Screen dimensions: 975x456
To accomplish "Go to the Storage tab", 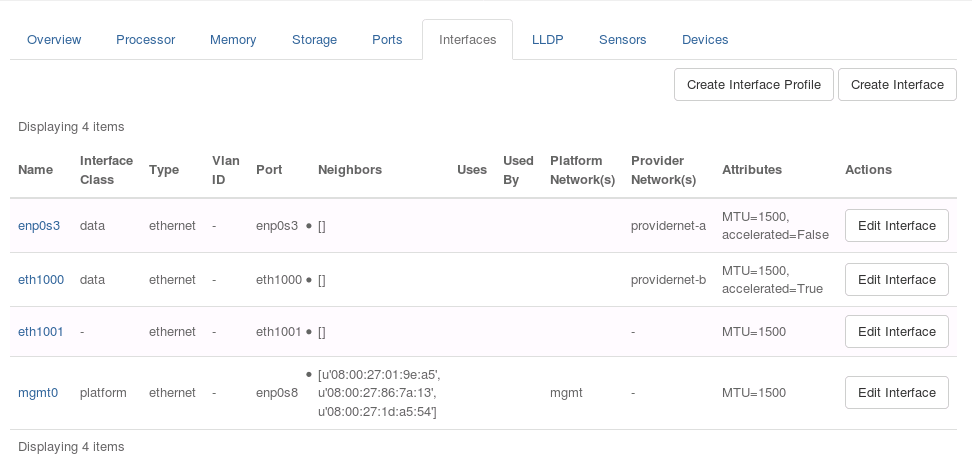I will [x=314, y=40].
